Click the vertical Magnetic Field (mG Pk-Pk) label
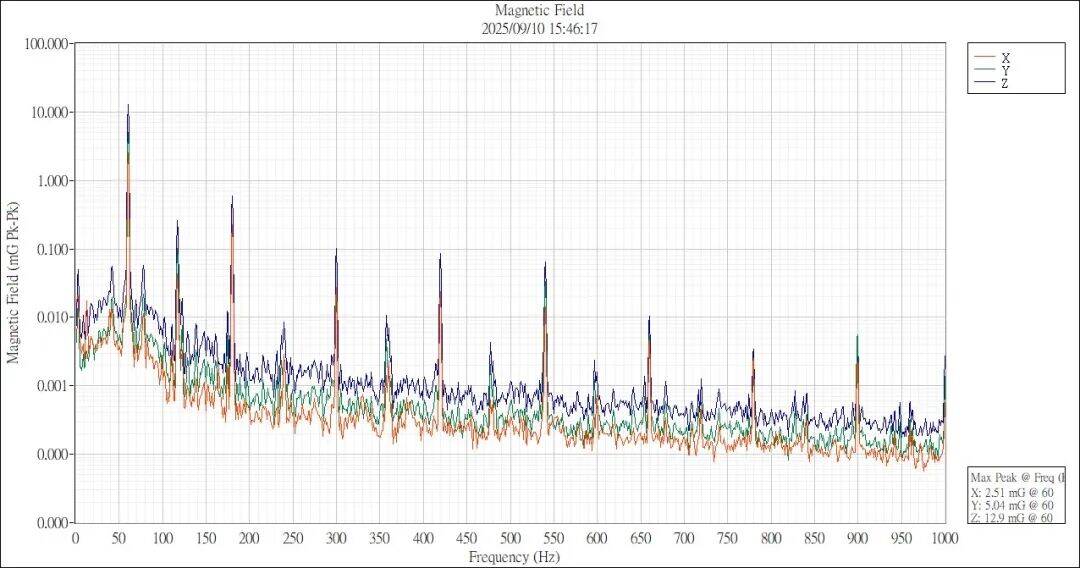Viewport: 1080px width, 568px height. (x=14, y=283)
